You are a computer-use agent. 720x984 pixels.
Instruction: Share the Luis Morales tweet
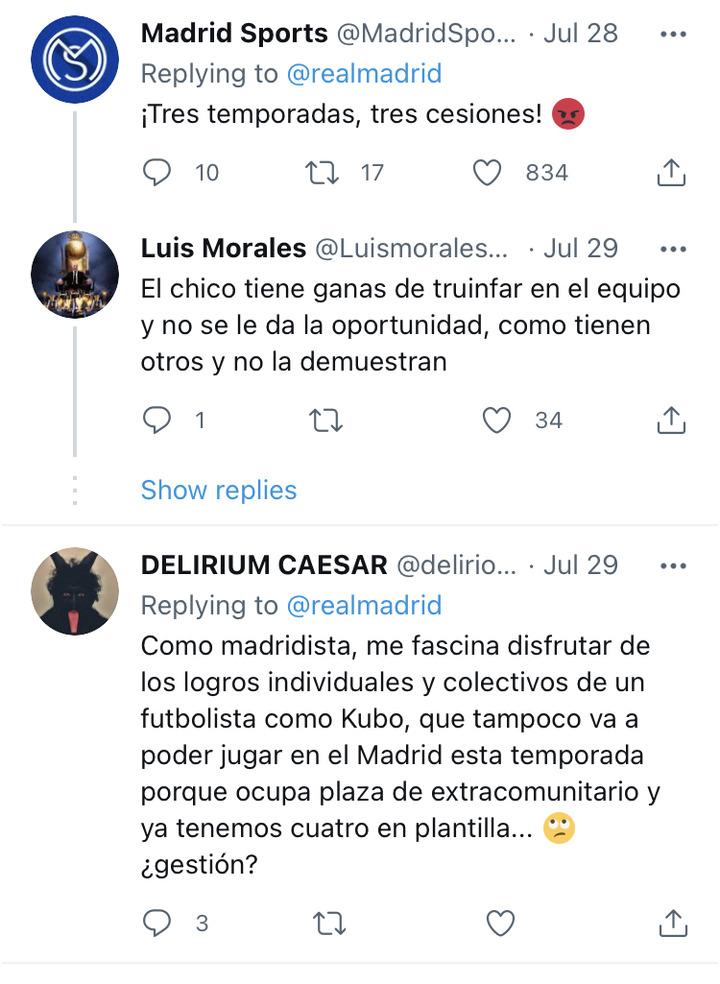click(671, 420)
